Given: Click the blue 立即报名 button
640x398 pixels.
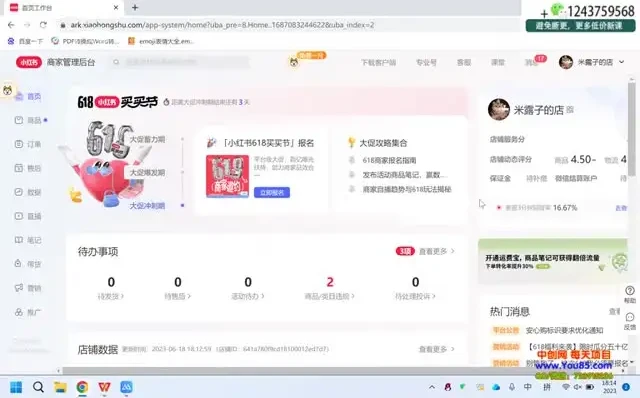Looking at the screenshot, I should click(x=272, y=192).
